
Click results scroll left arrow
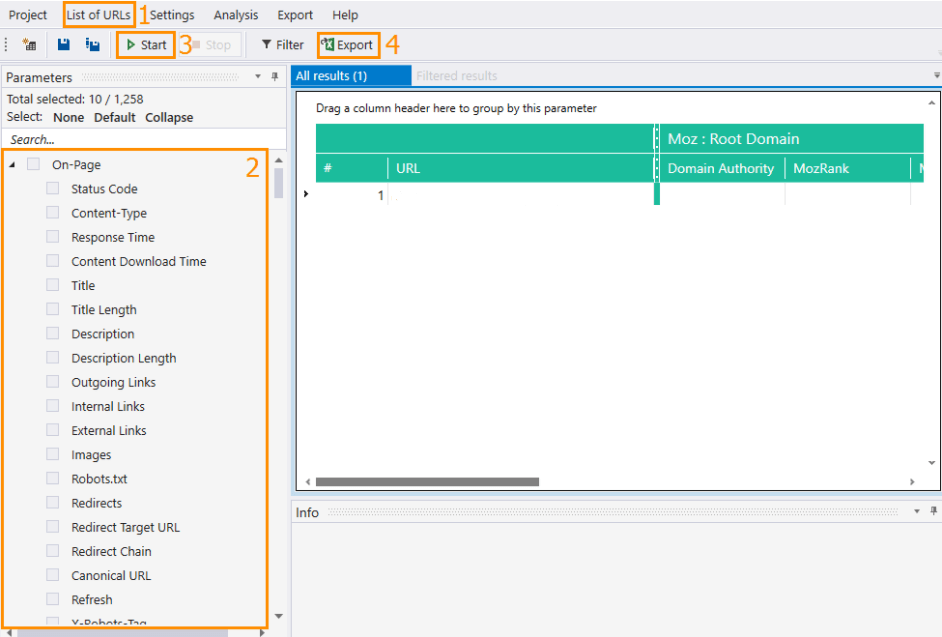point(308,481)
